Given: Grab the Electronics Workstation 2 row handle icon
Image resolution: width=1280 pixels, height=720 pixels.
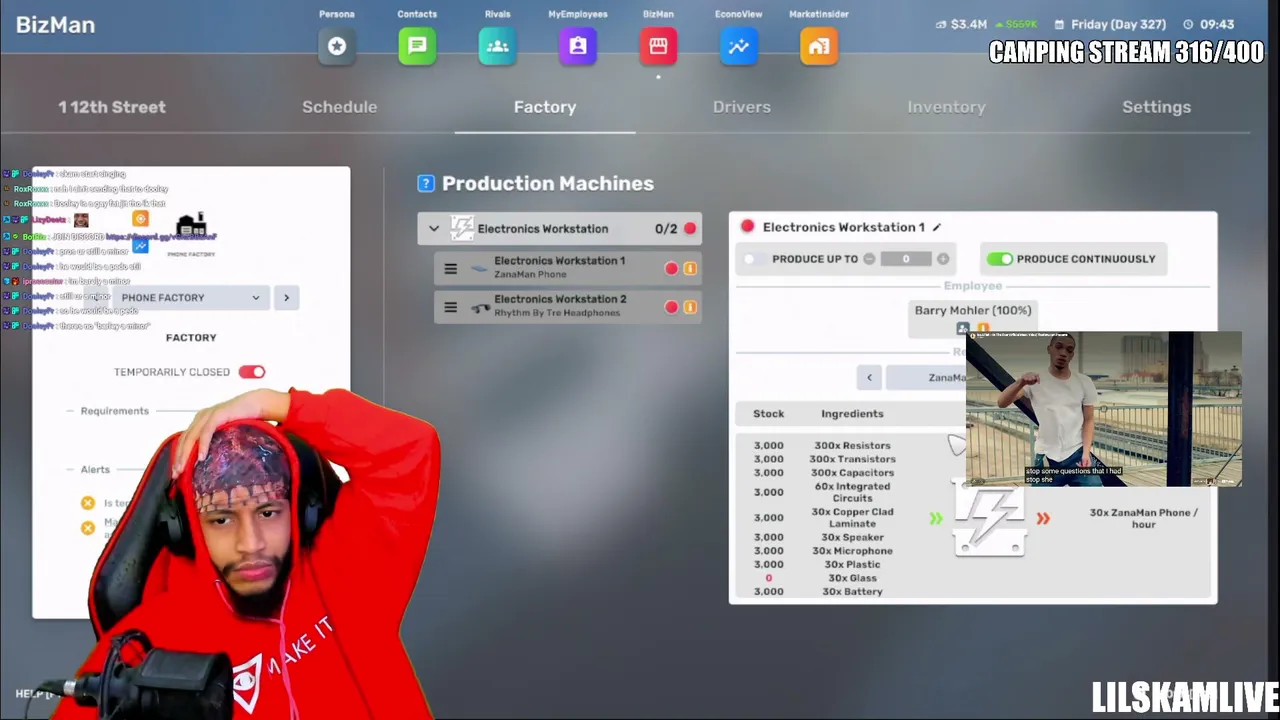Looking at the screenshot, I should (x=450, y=307).
